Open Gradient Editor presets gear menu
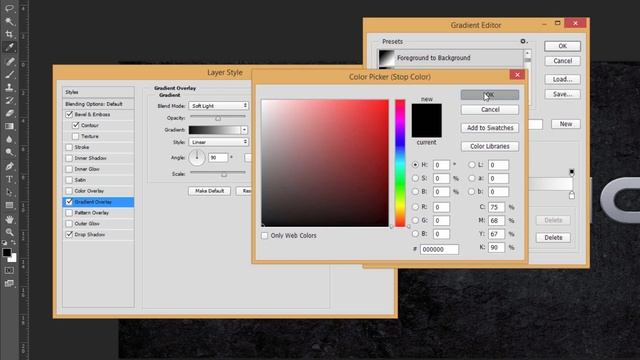The image size is (640, 360). pos(523,41)
